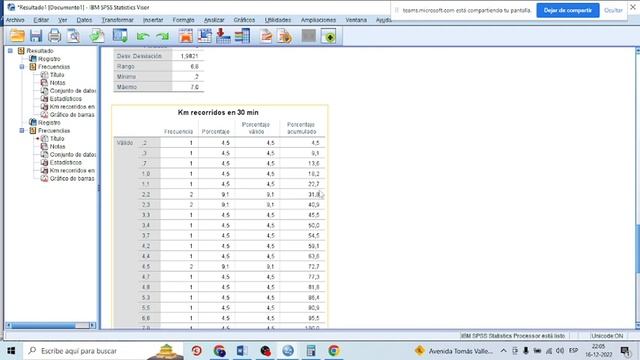
Task: Open the Windows Start menu
Action: tap(11, 351)
